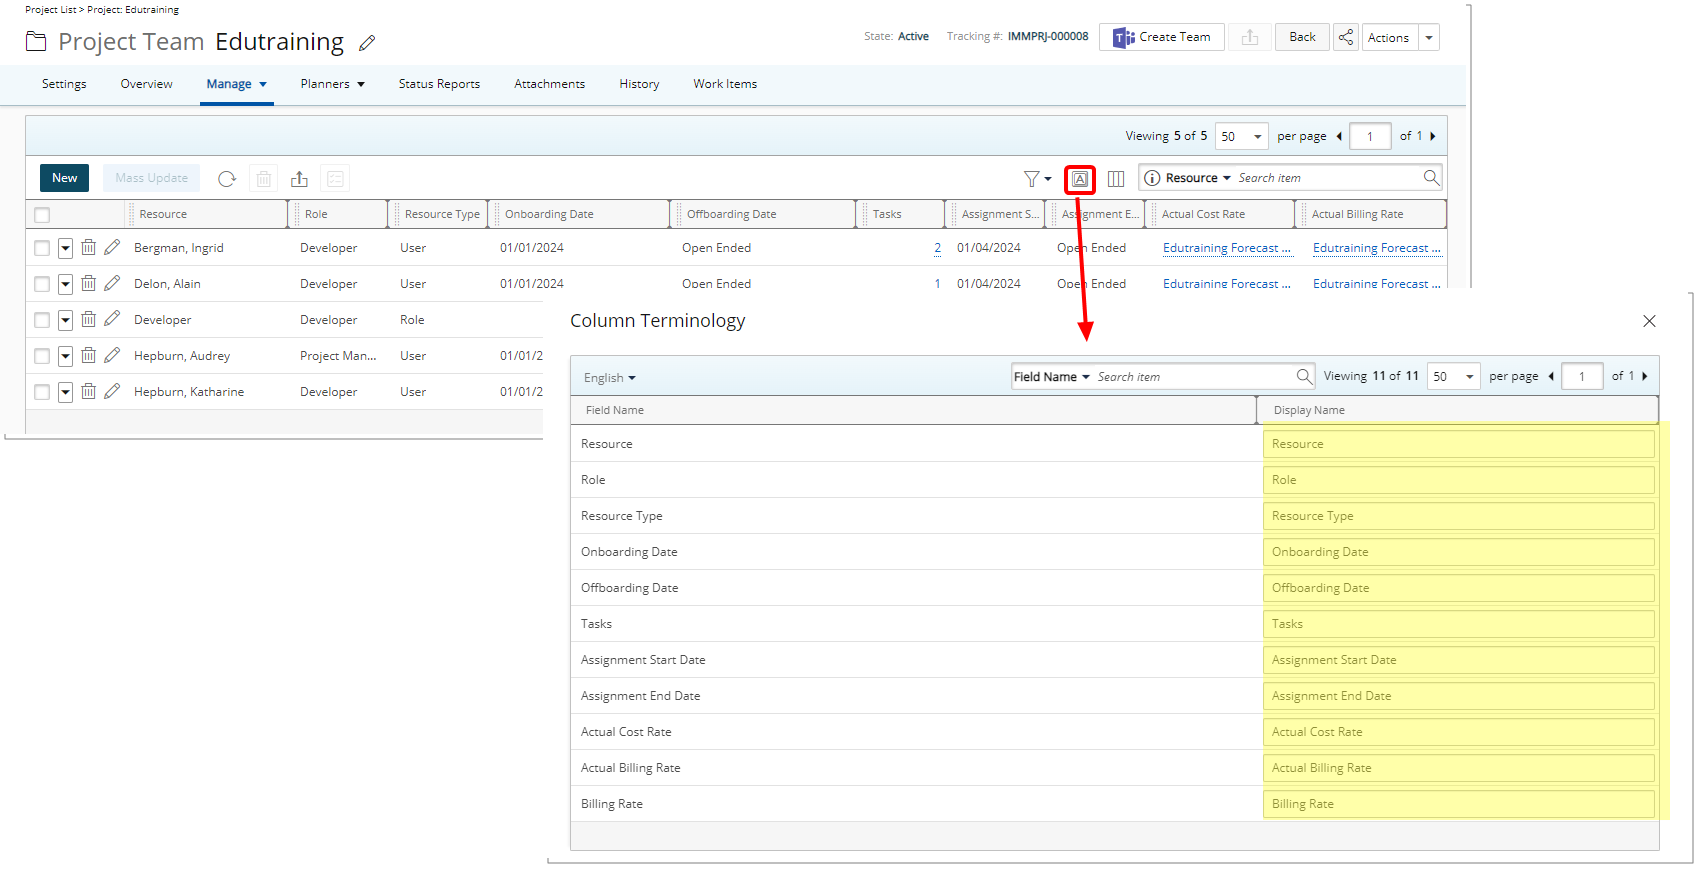
Task: Delete Delon, Alain row using trash icon
Action: point(89,283)
